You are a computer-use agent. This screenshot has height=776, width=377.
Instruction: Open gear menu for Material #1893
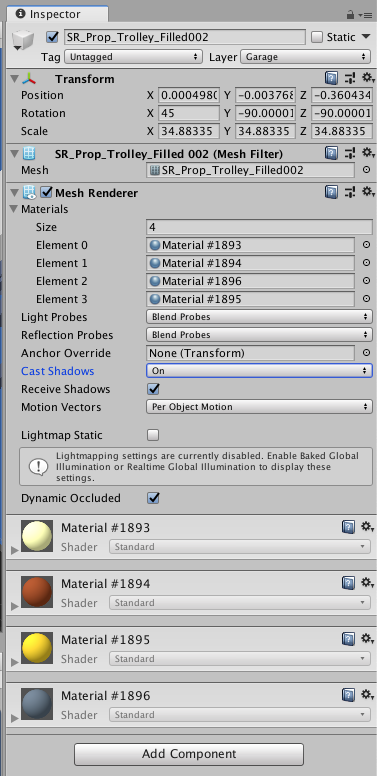(368, 527)
